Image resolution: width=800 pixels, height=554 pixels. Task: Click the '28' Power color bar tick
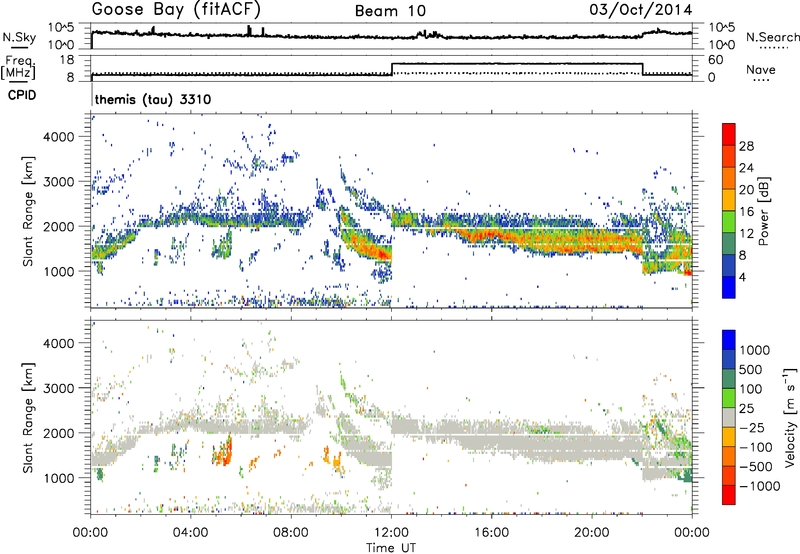pos(746,146)
